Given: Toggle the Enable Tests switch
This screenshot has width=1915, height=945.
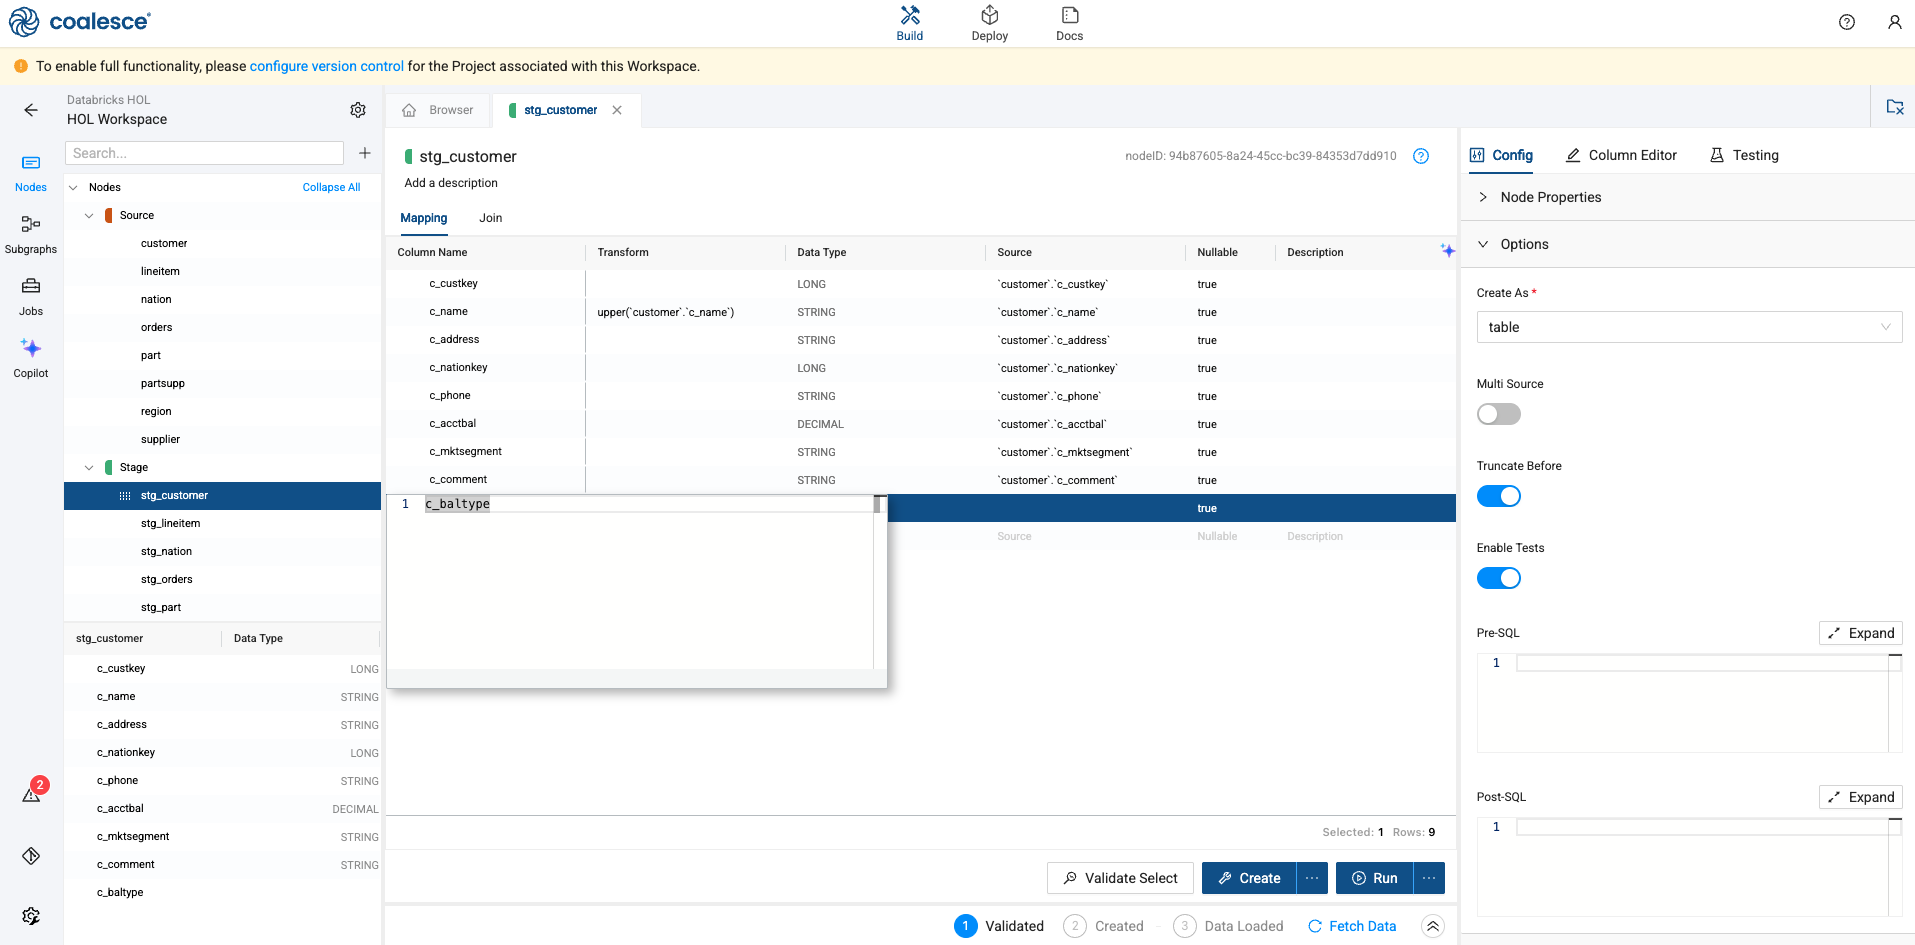Looking at the screenshot, I should [x=1498, y=578].
